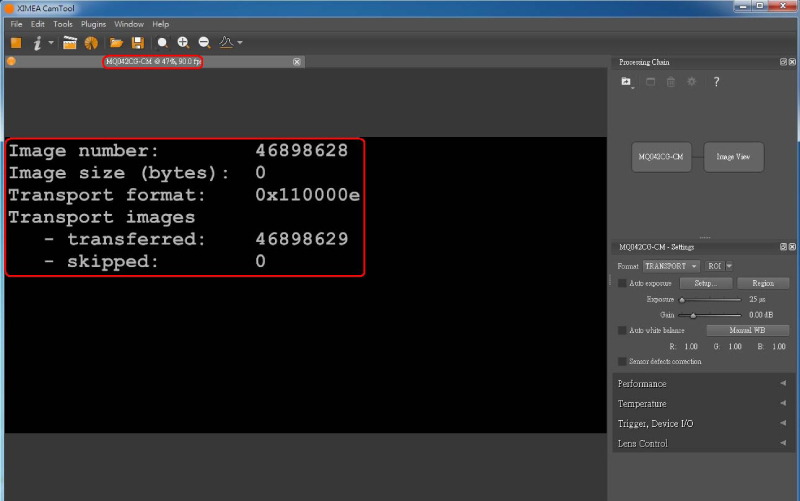Click the zoom in magnifier
Screen dimensions: 800x501
point(183,43)
